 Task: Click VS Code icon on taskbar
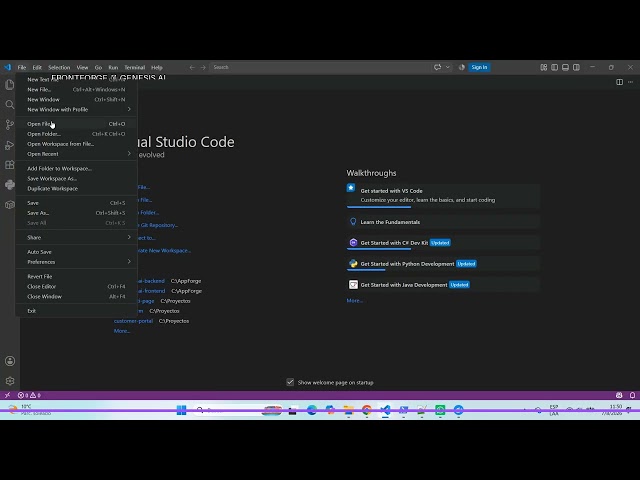385,410
